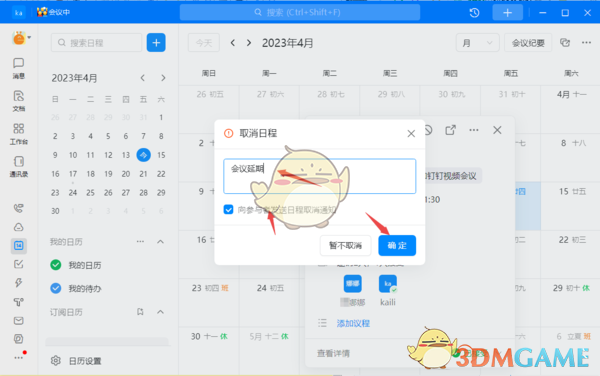Screen dimensions: 600x376
Task: Open the lightning bolt sidebar icon
Action: point(18,283)
